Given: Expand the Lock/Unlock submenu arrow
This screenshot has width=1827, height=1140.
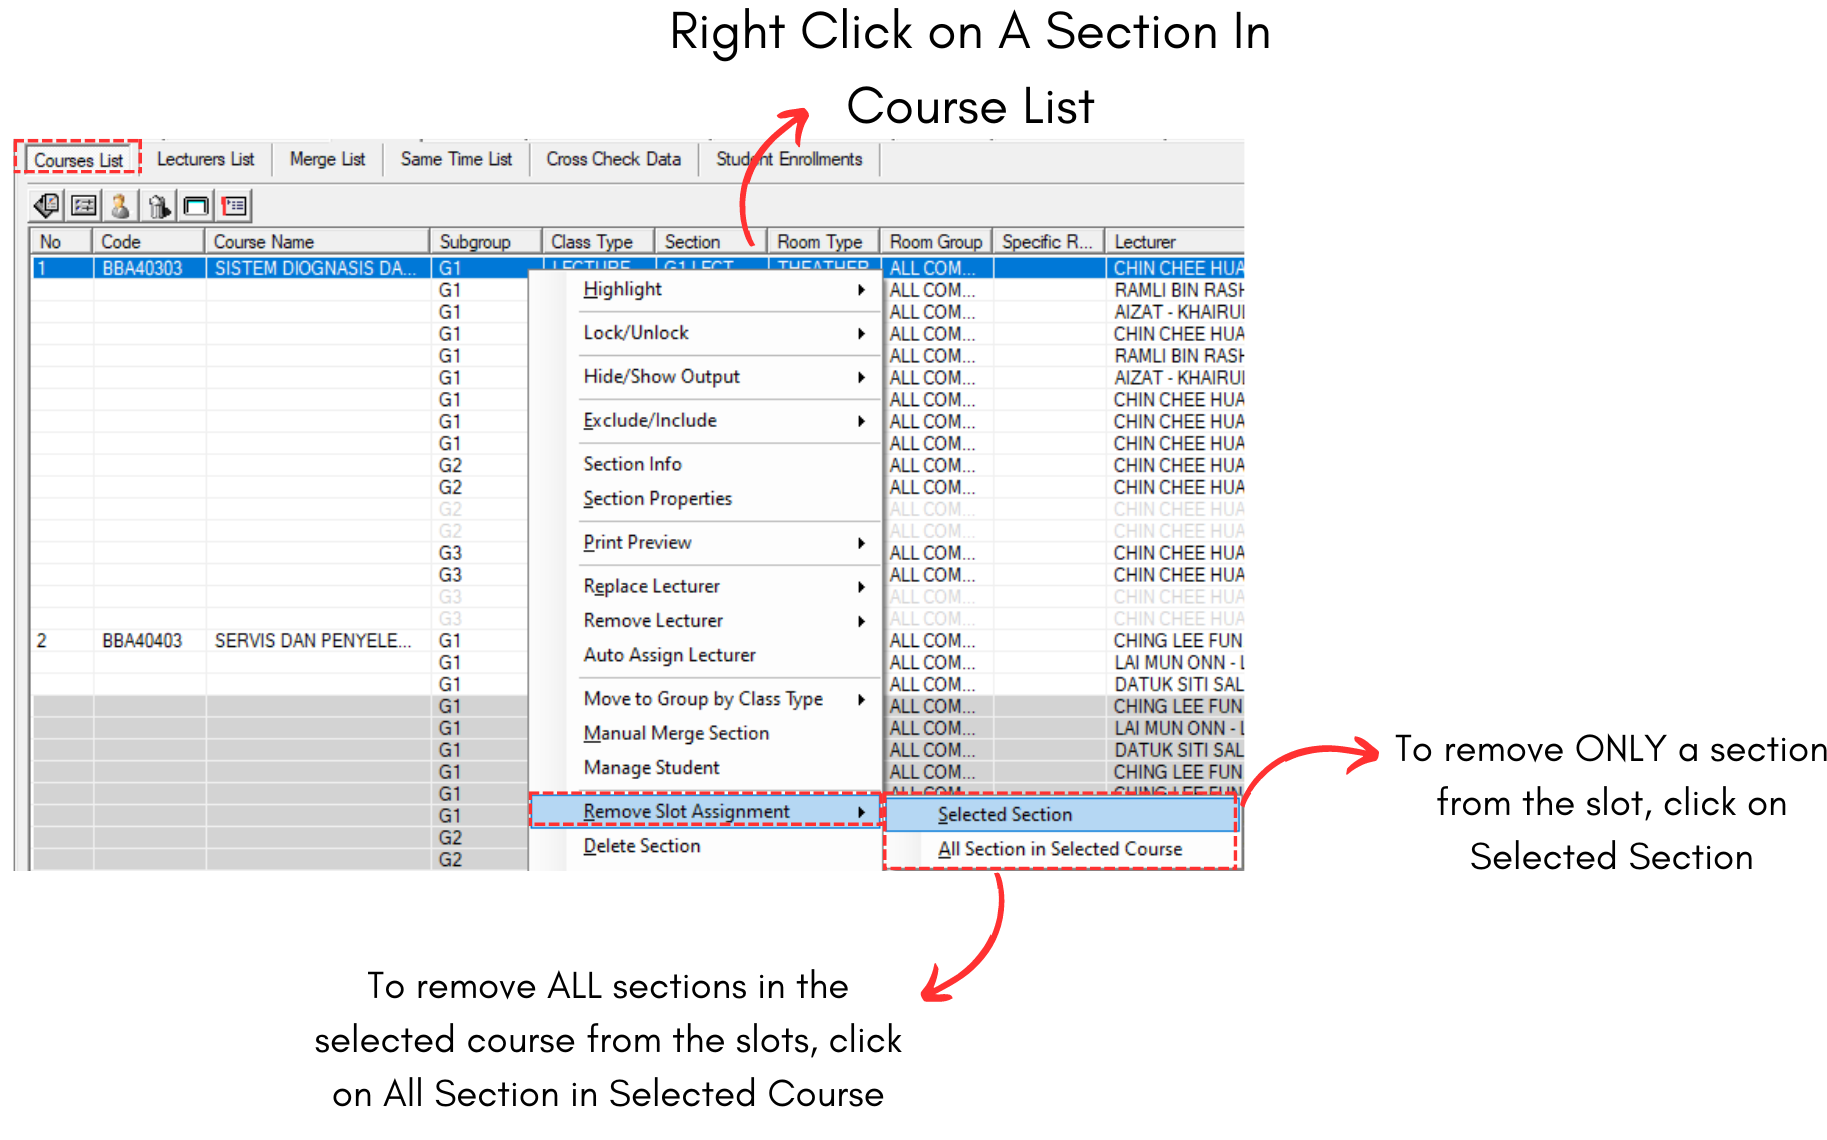Looking at the screenshot, I should [860, 334].
